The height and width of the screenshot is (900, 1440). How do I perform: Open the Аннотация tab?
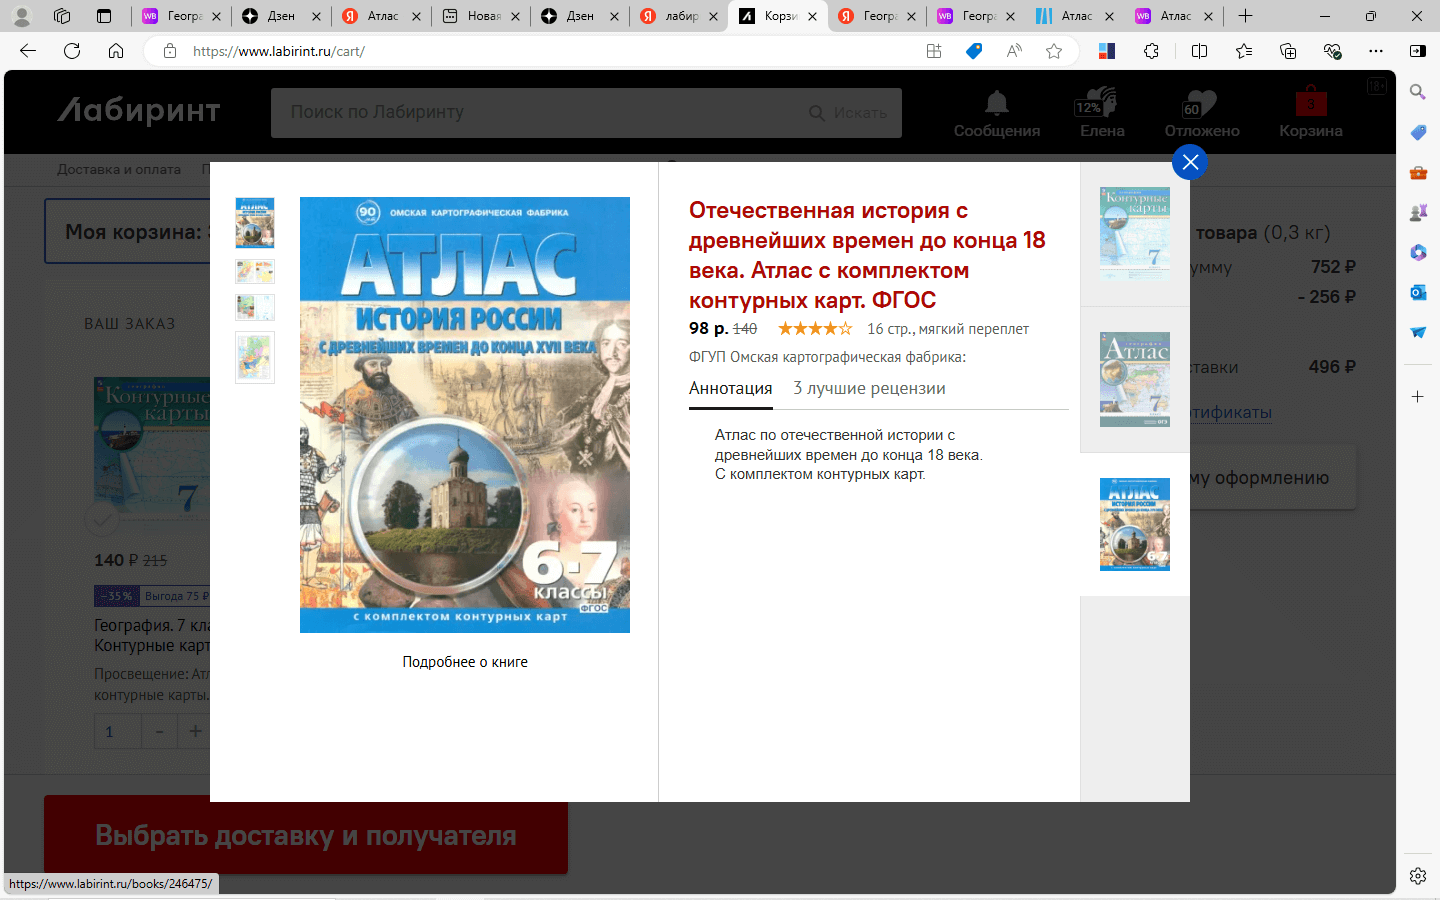point(730,388)
